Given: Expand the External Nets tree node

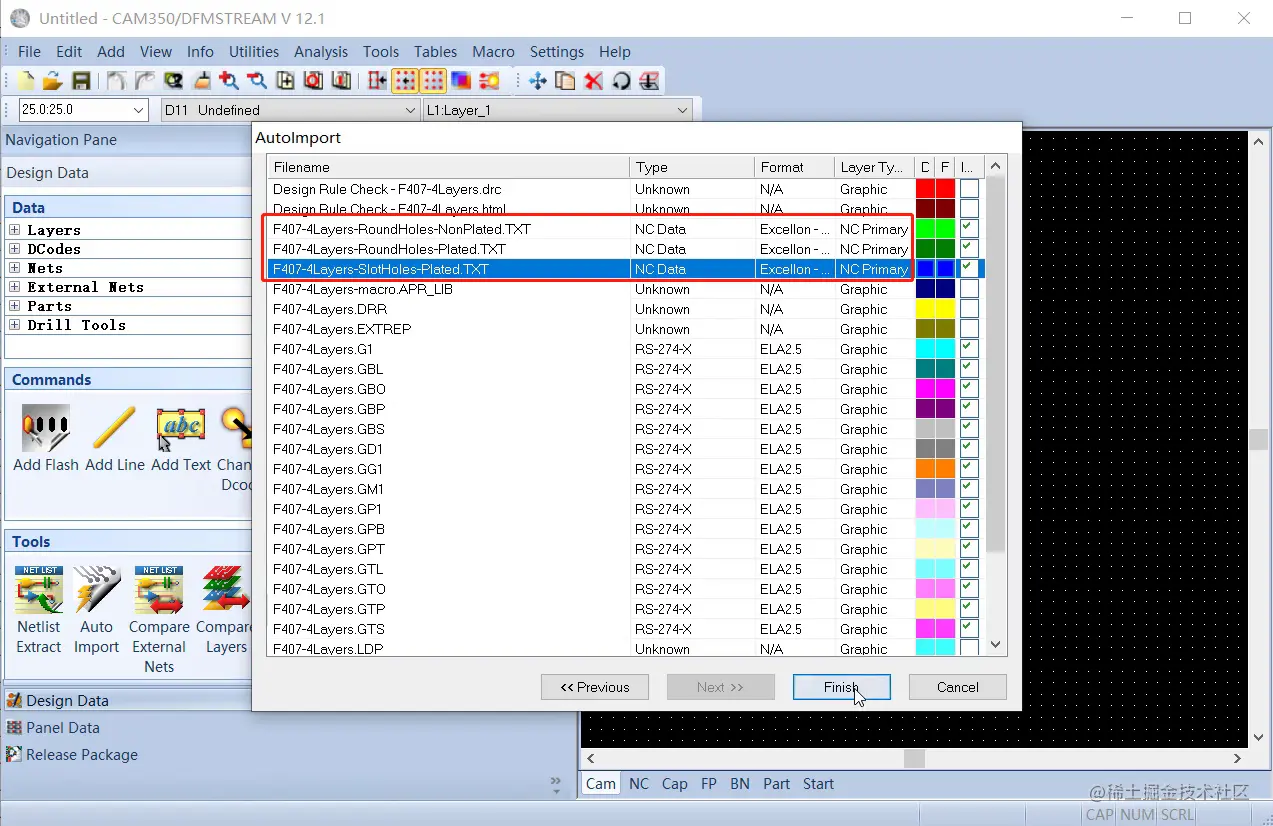Looking at the screenshot, I should pyautogui.click(x=15, y=287).
